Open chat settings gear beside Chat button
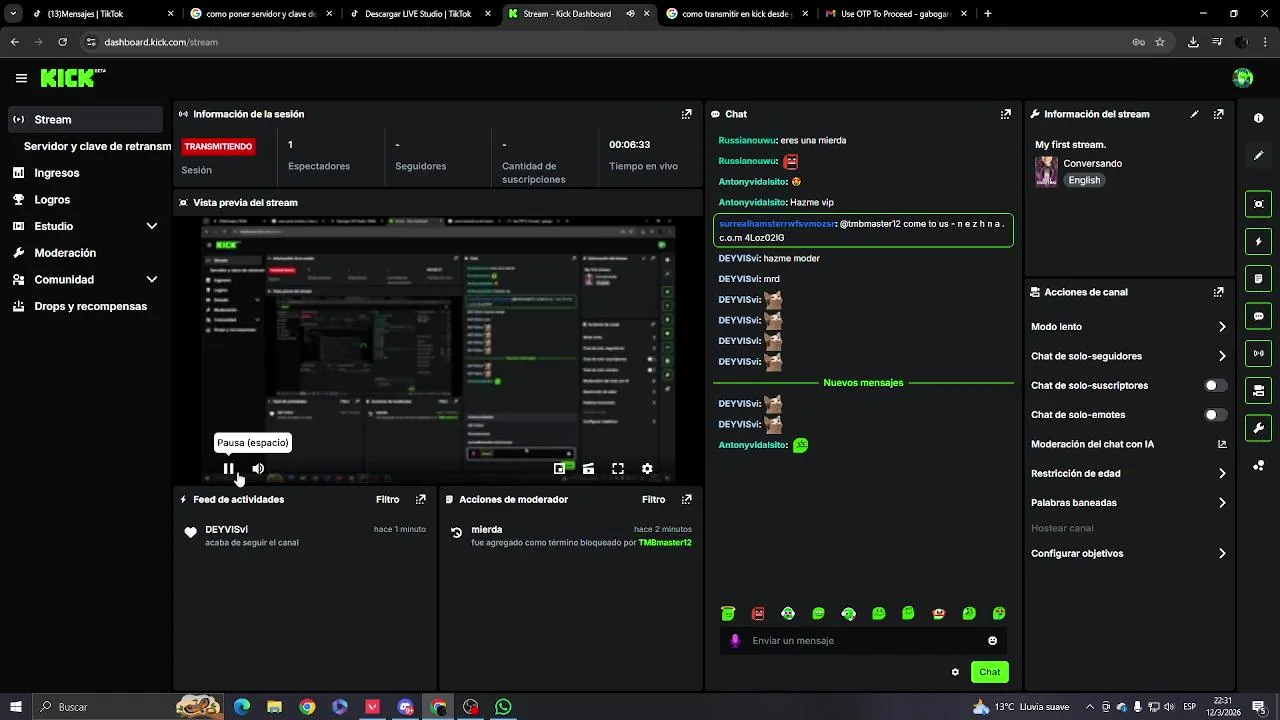The image size is (1280, 720). tap(955, 672)
